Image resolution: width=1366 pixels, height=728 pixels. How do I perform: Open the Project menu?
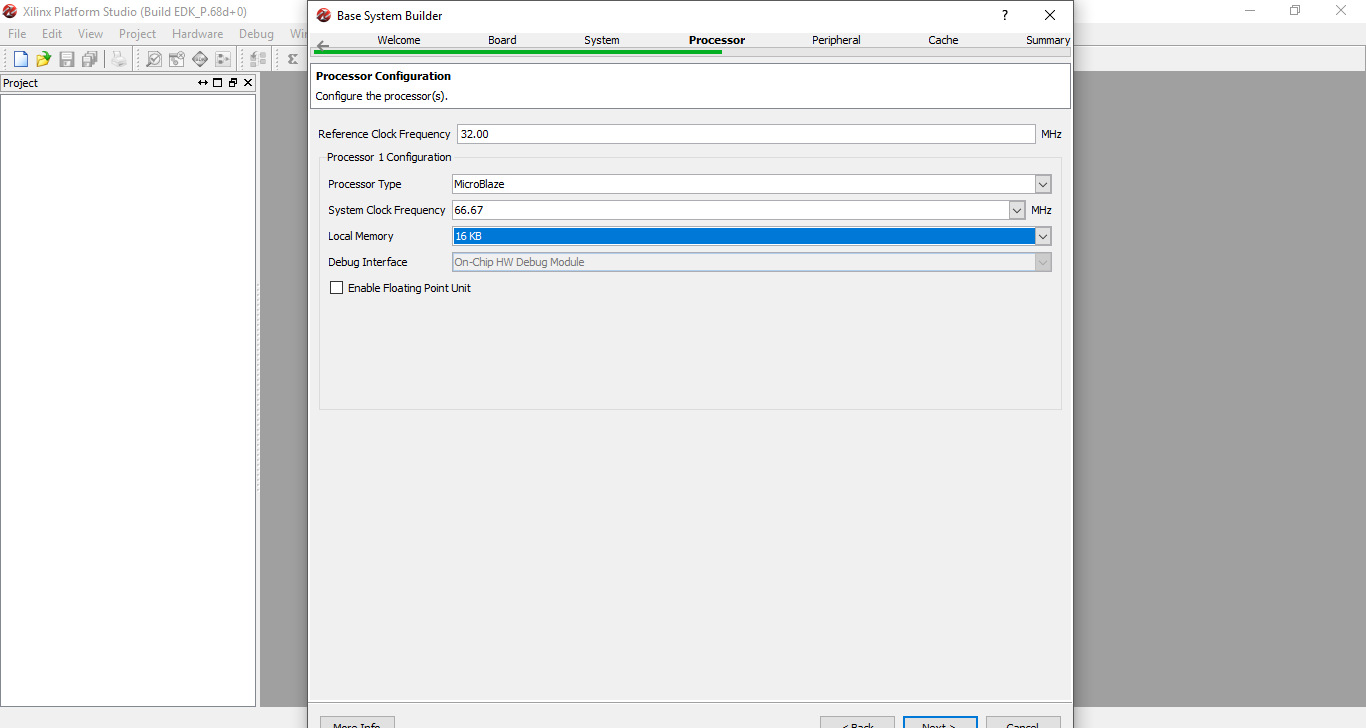[137, 34]
